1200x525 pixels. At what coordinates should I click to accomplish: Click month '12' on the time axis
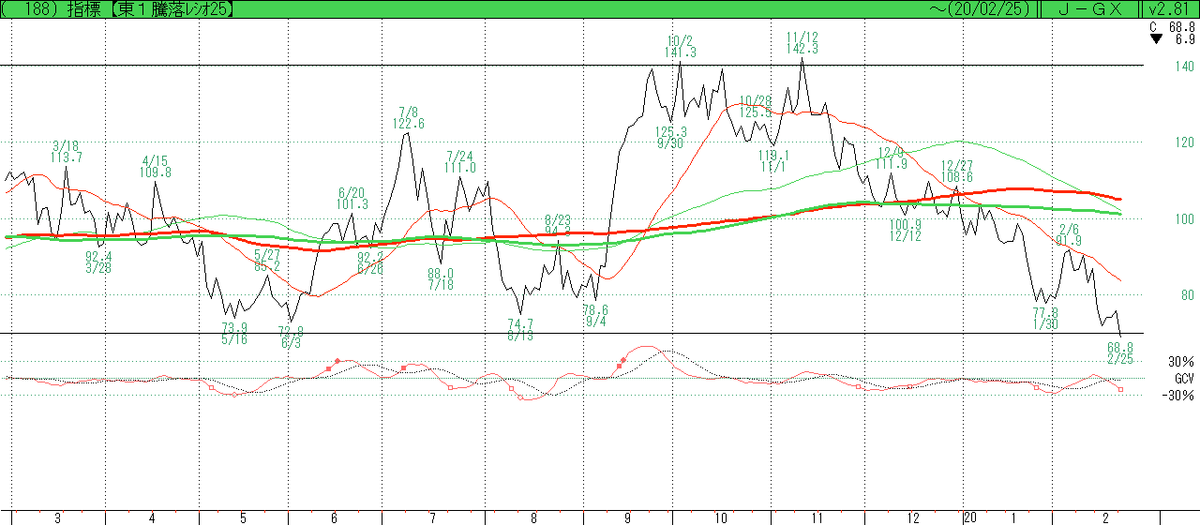click(913, 518)
